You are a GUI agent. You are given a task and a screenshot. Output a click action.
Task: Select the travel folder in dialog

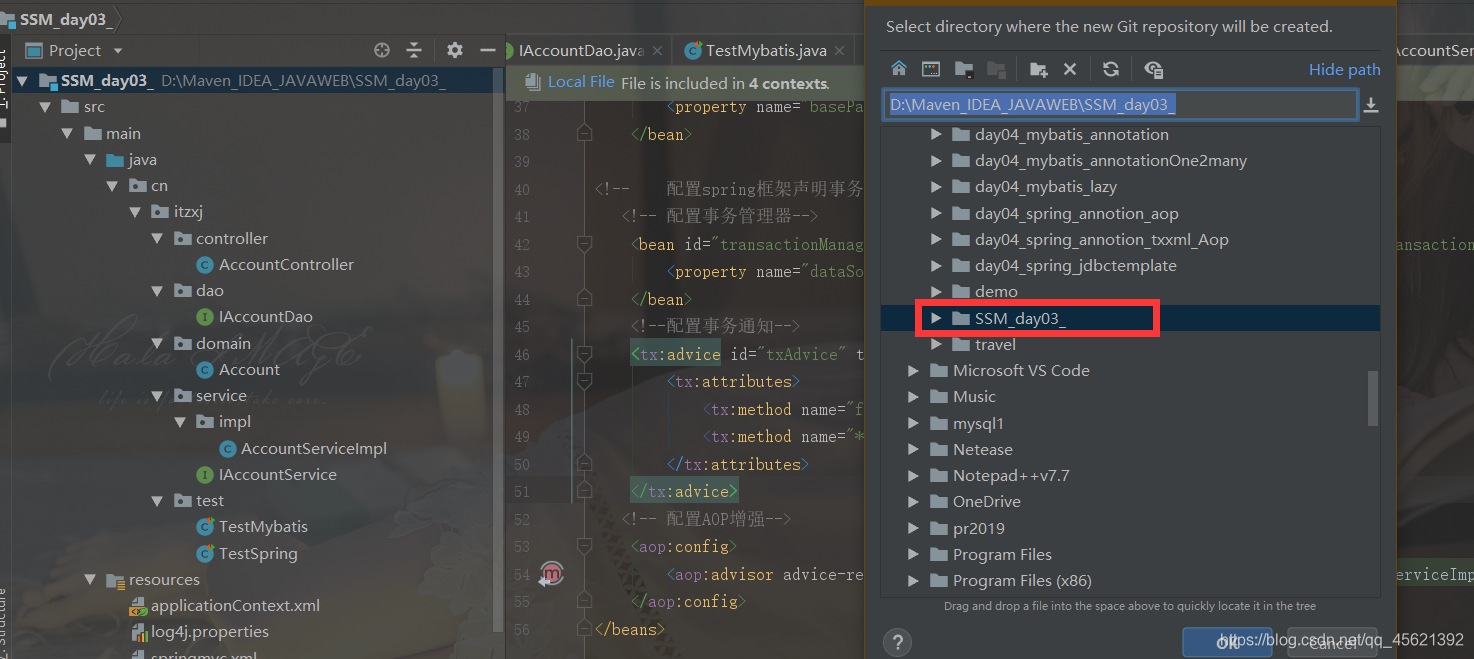995,345
